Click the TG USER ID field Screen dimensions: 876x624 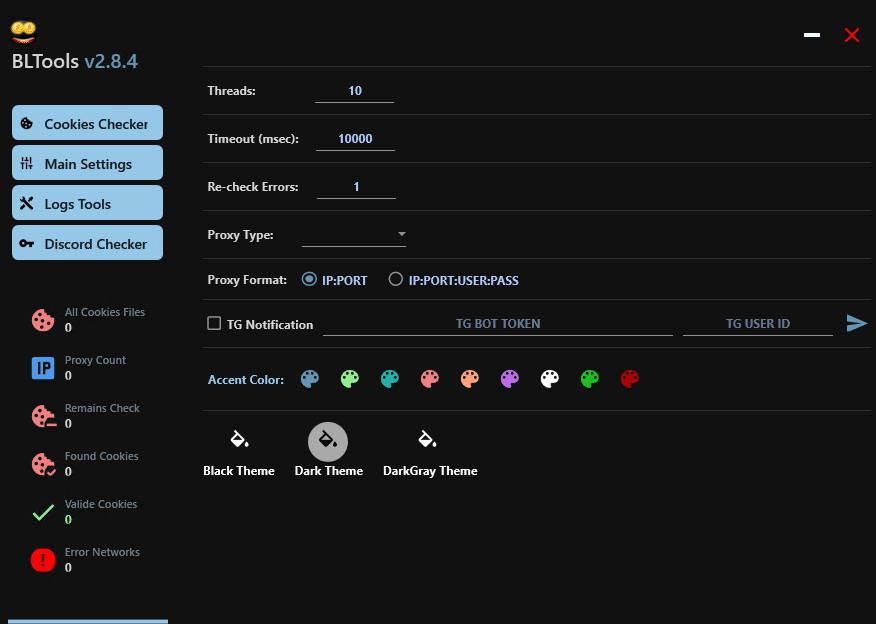pyautogui.click(x=758, y=324)
